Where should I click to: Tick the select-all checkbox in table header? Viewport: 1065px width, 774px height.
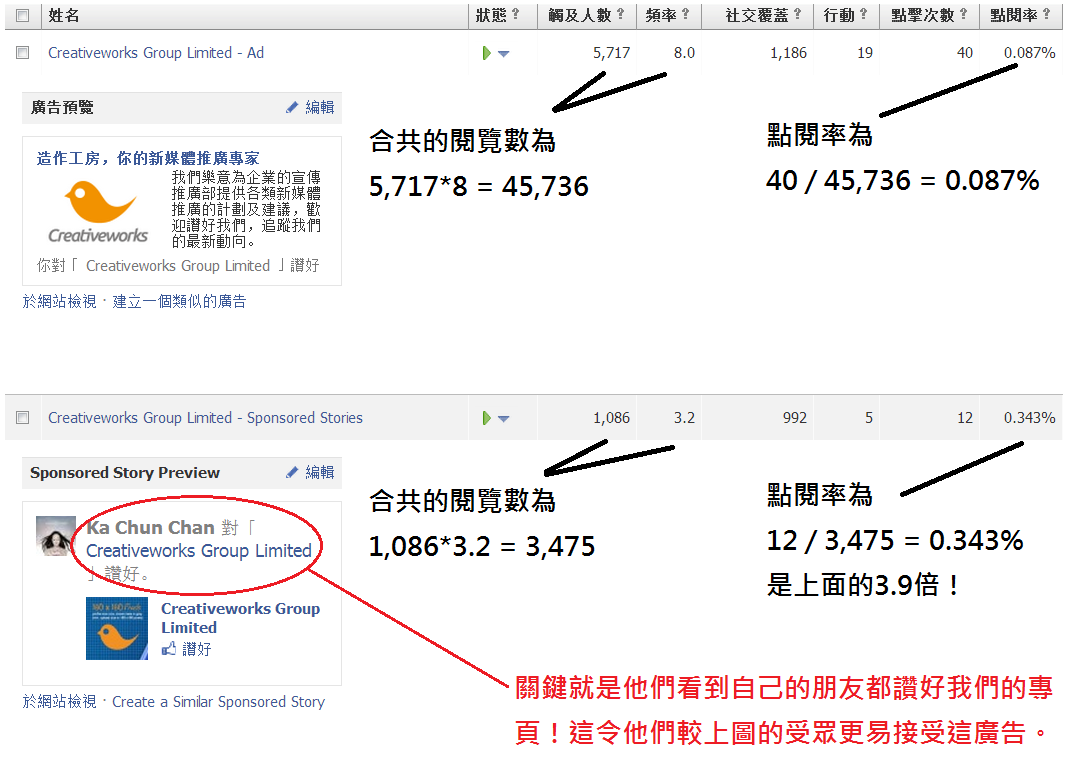[x=23, y=16]
